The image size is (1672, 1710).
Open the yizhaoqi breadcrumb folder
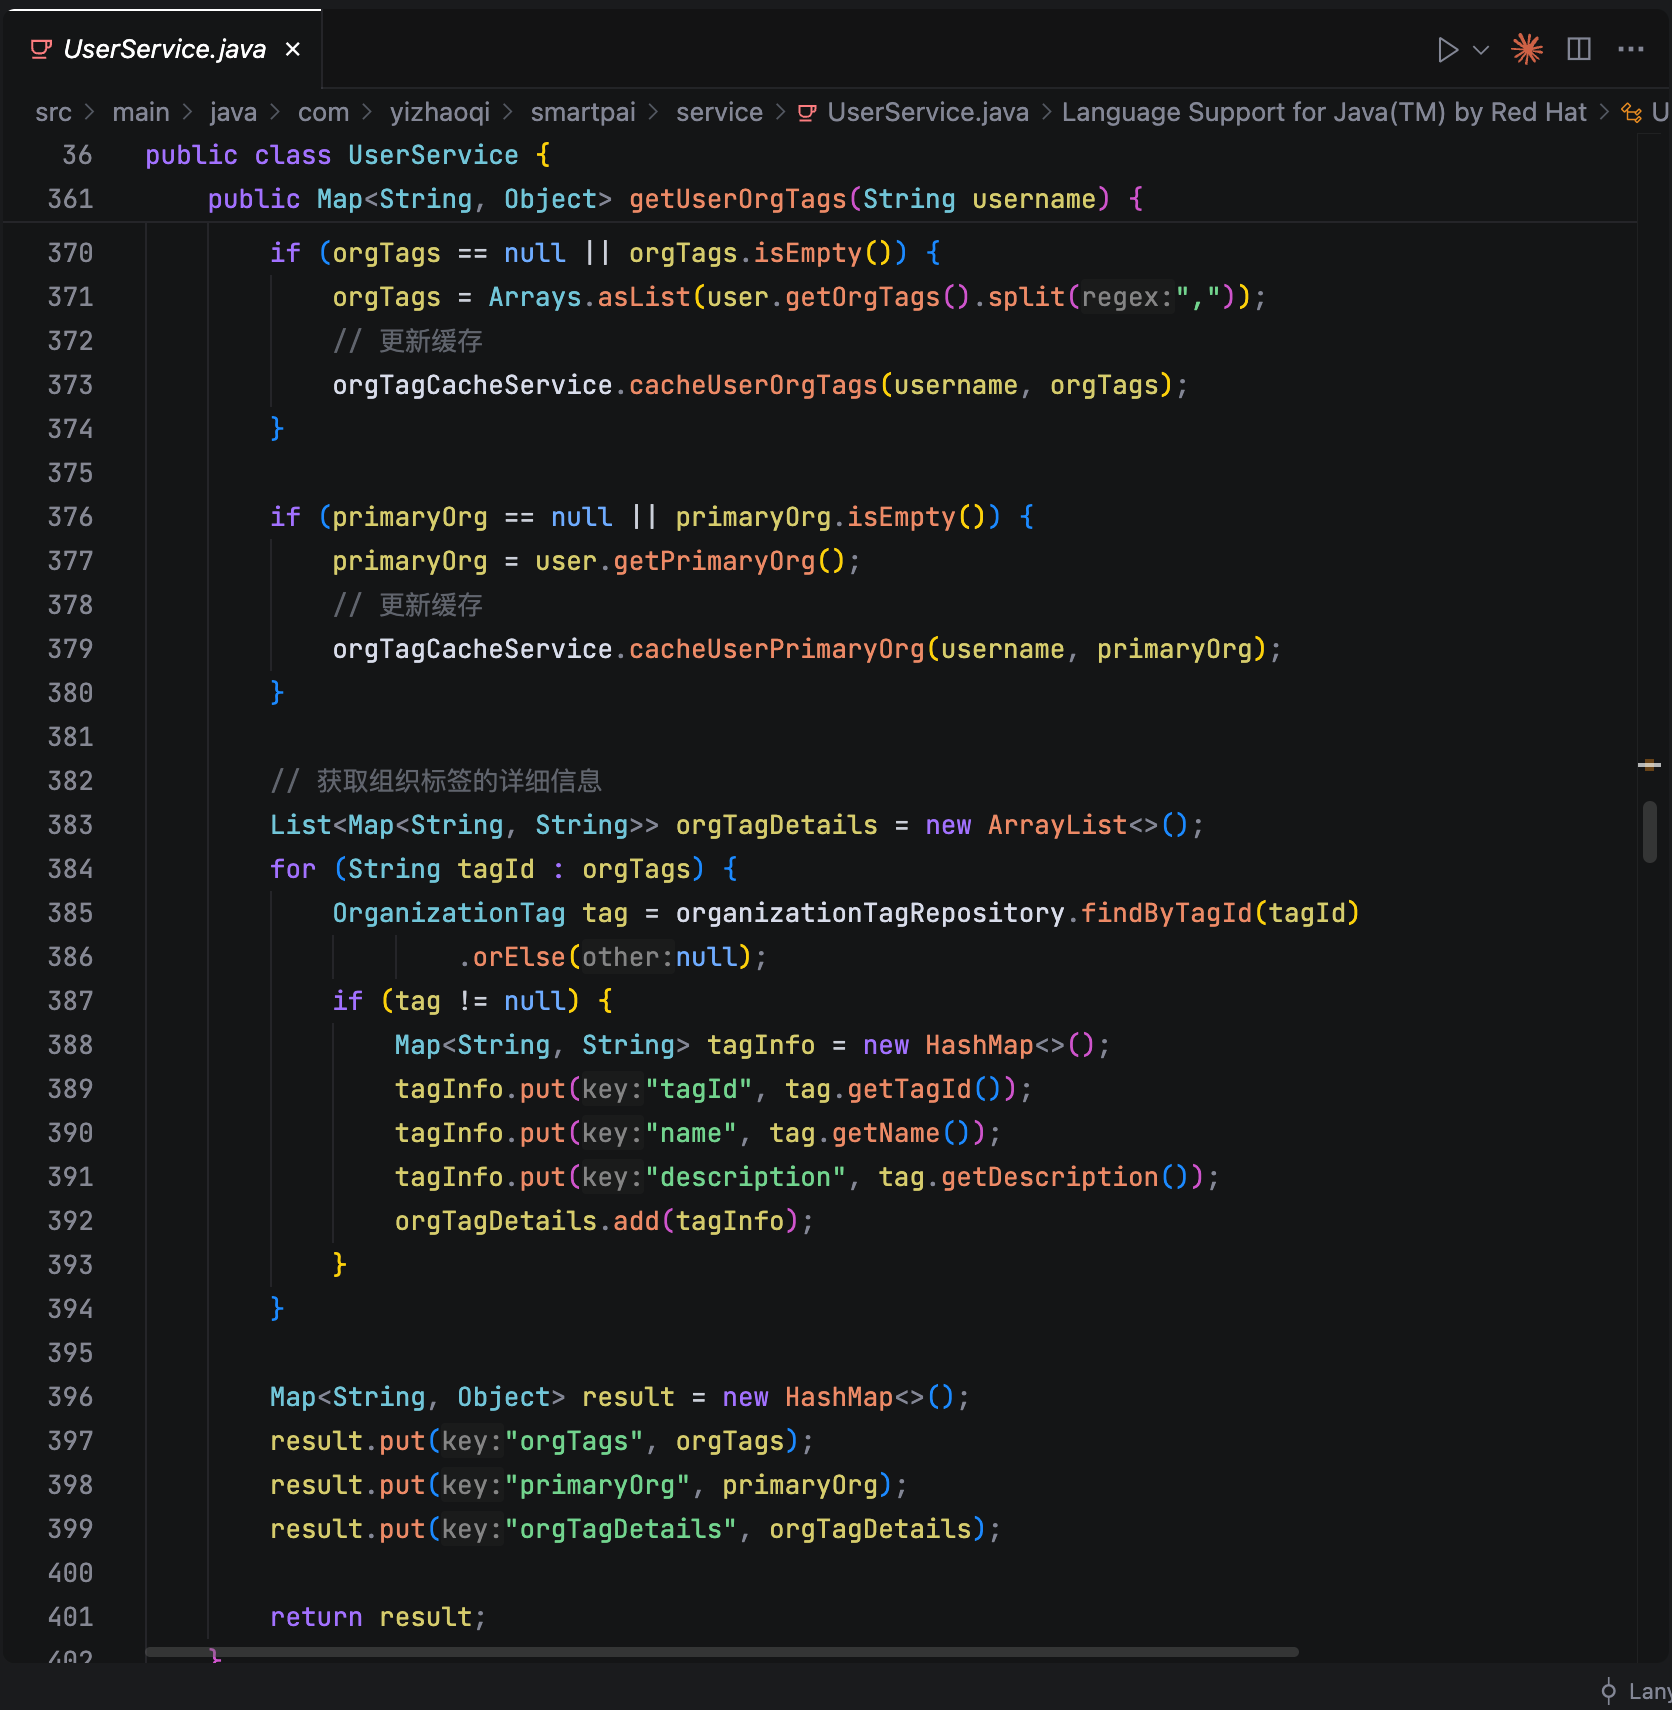click(x=440, y=112)
